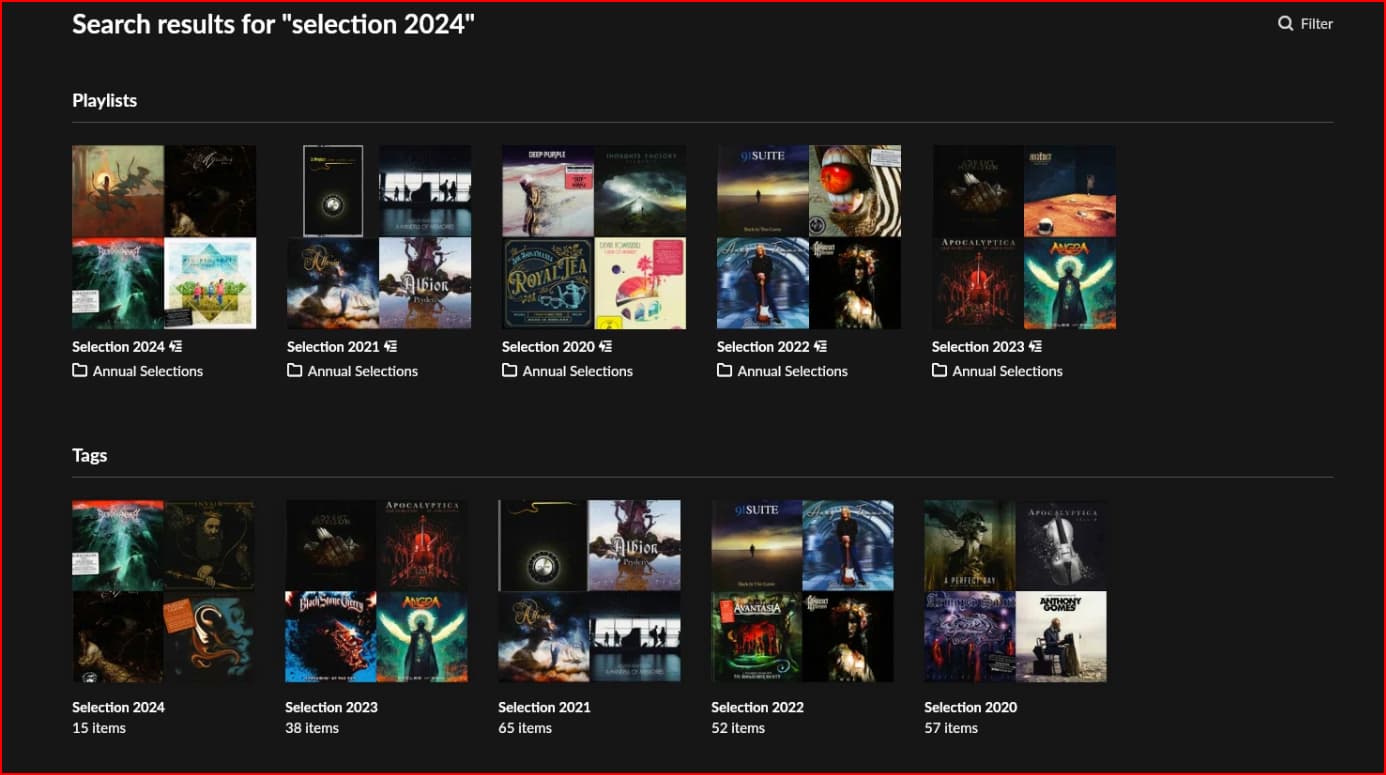Viewport: 1386px width, 775px height.
Task: Open the Selection 2024 tag cover collage
Action: point(163,591)
